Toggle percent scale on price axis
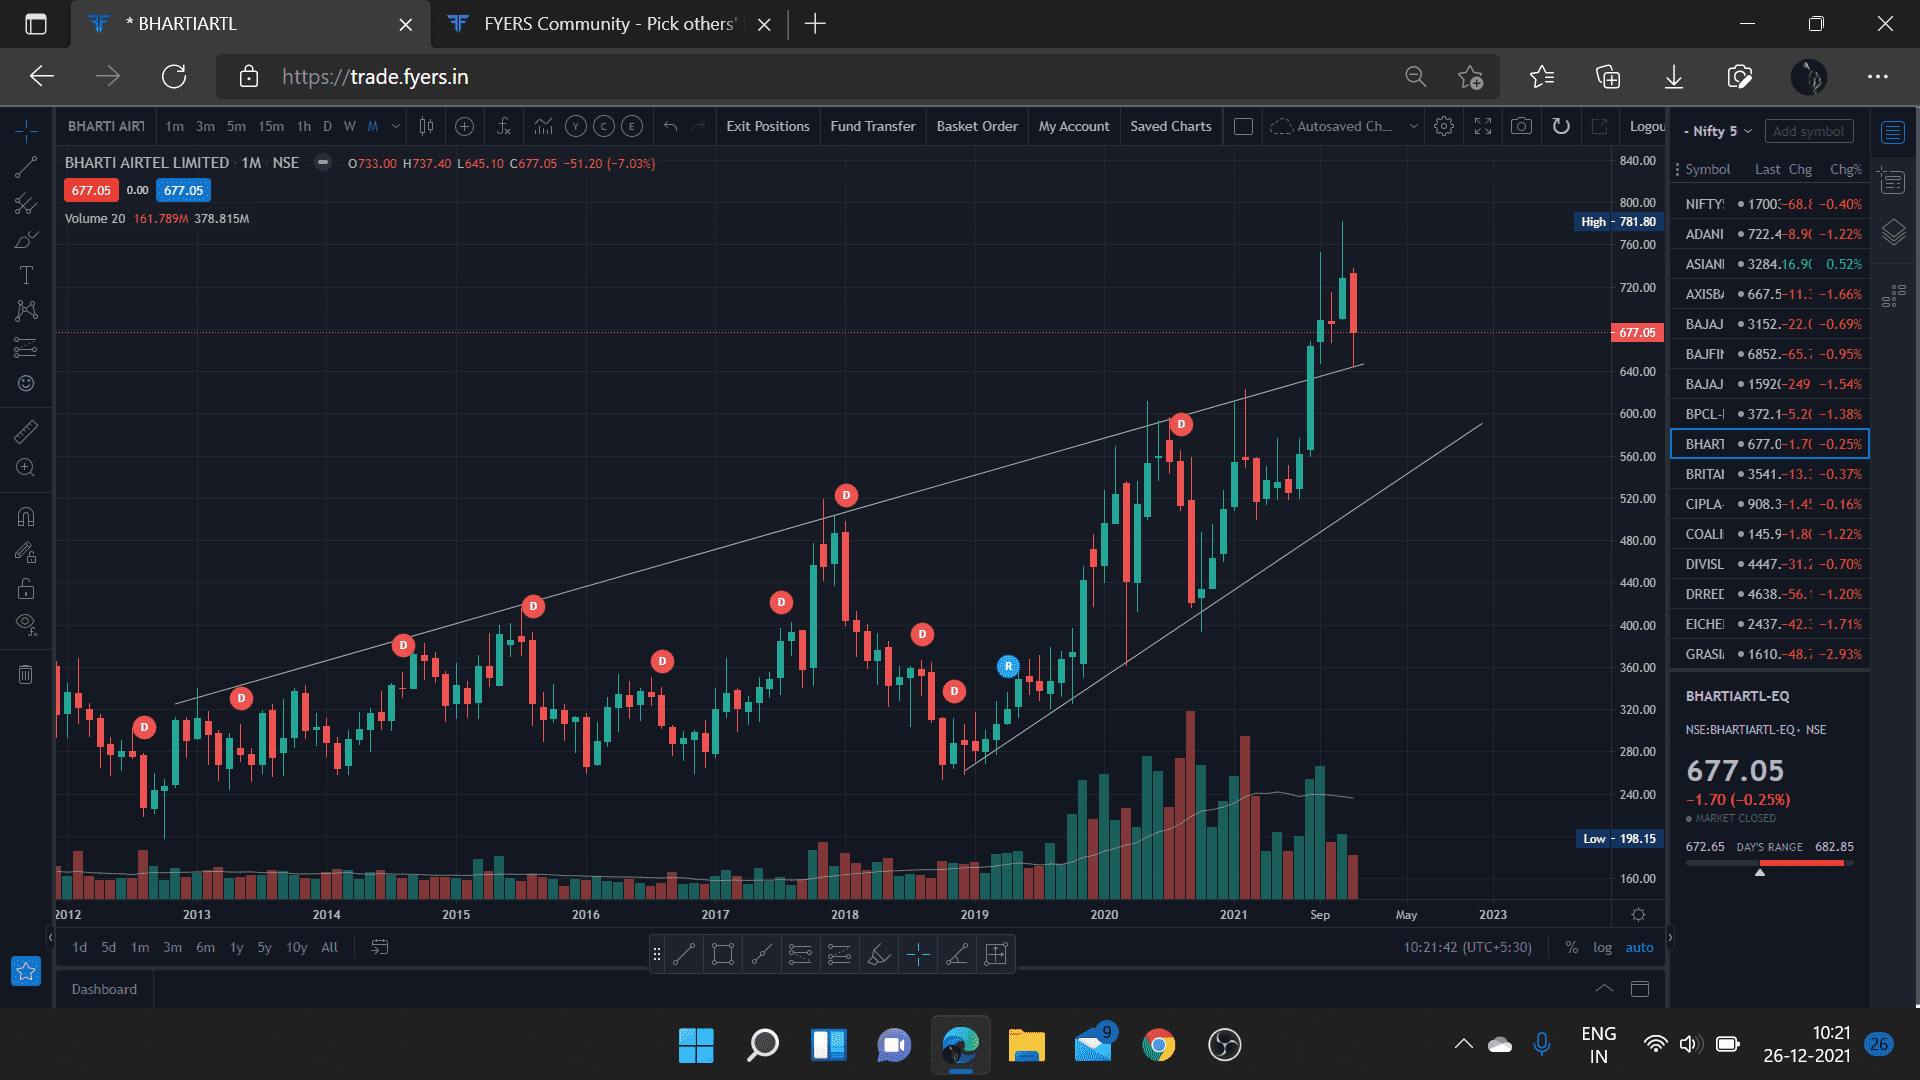 (x=1571, y=947)
